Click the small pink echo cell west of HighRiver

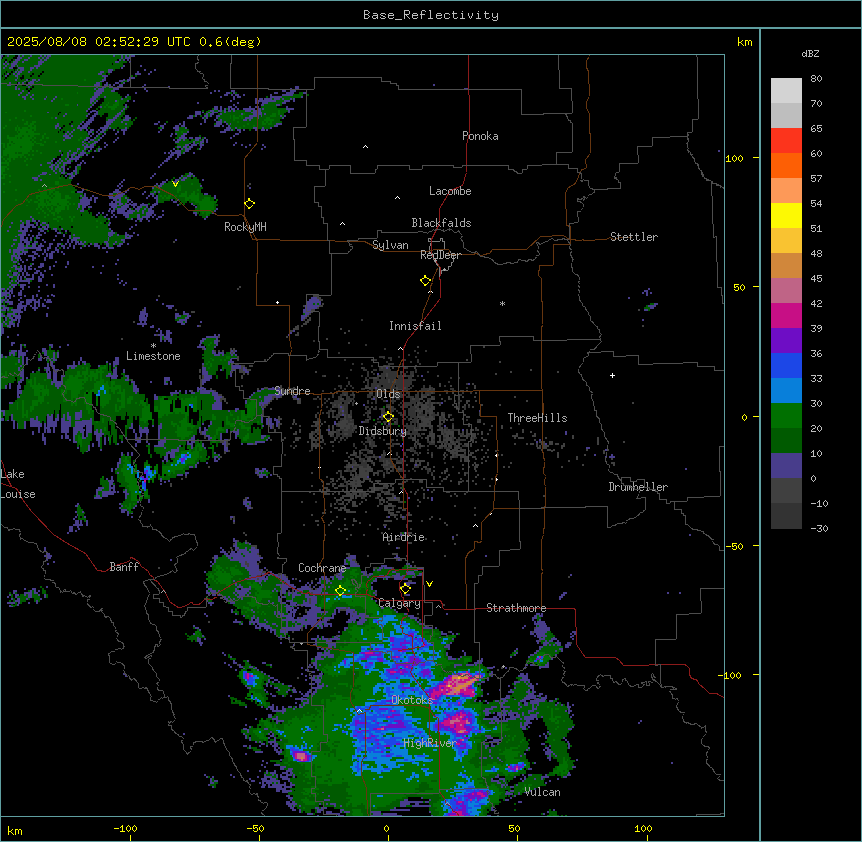click(301, 756)
